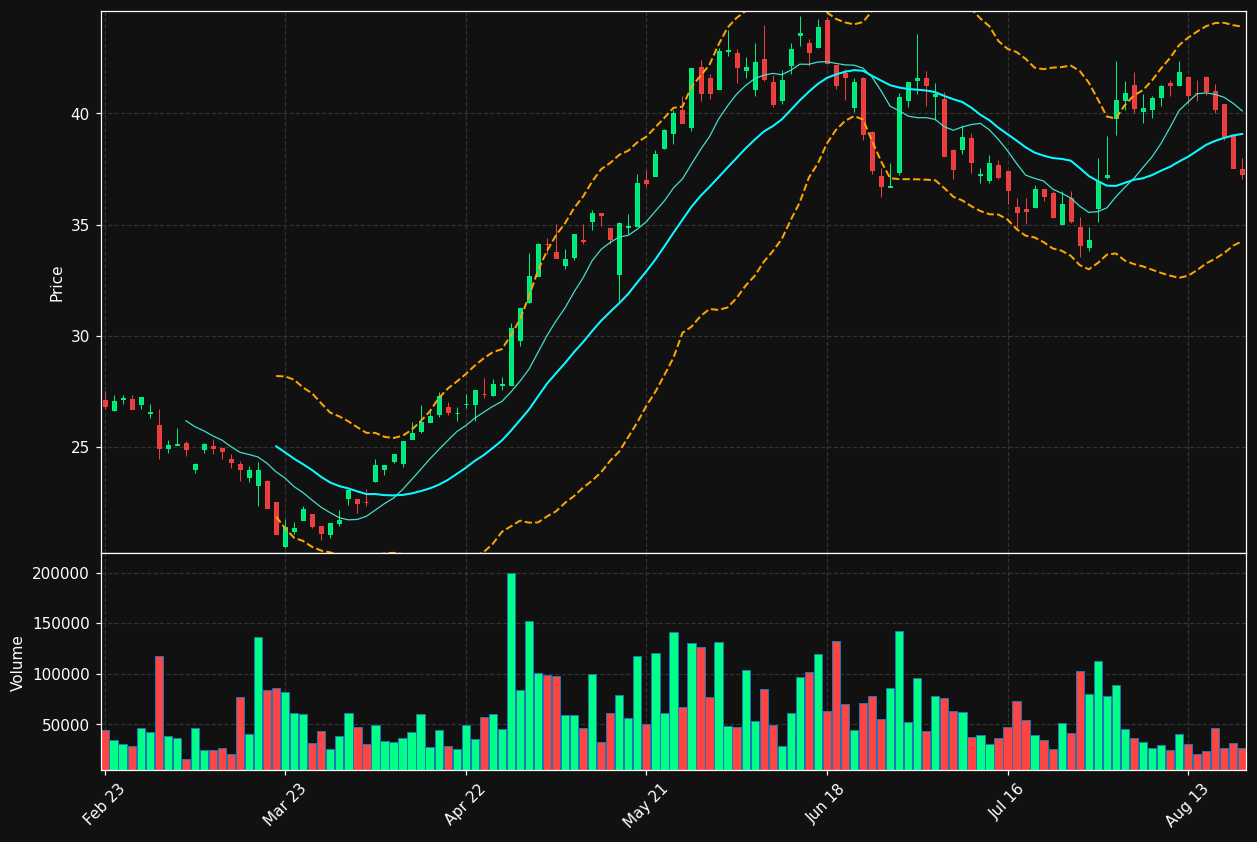The image size is (1257, 842).
Task: Click the tall red volume bar near Feb 23
Action: click(159, 713)
